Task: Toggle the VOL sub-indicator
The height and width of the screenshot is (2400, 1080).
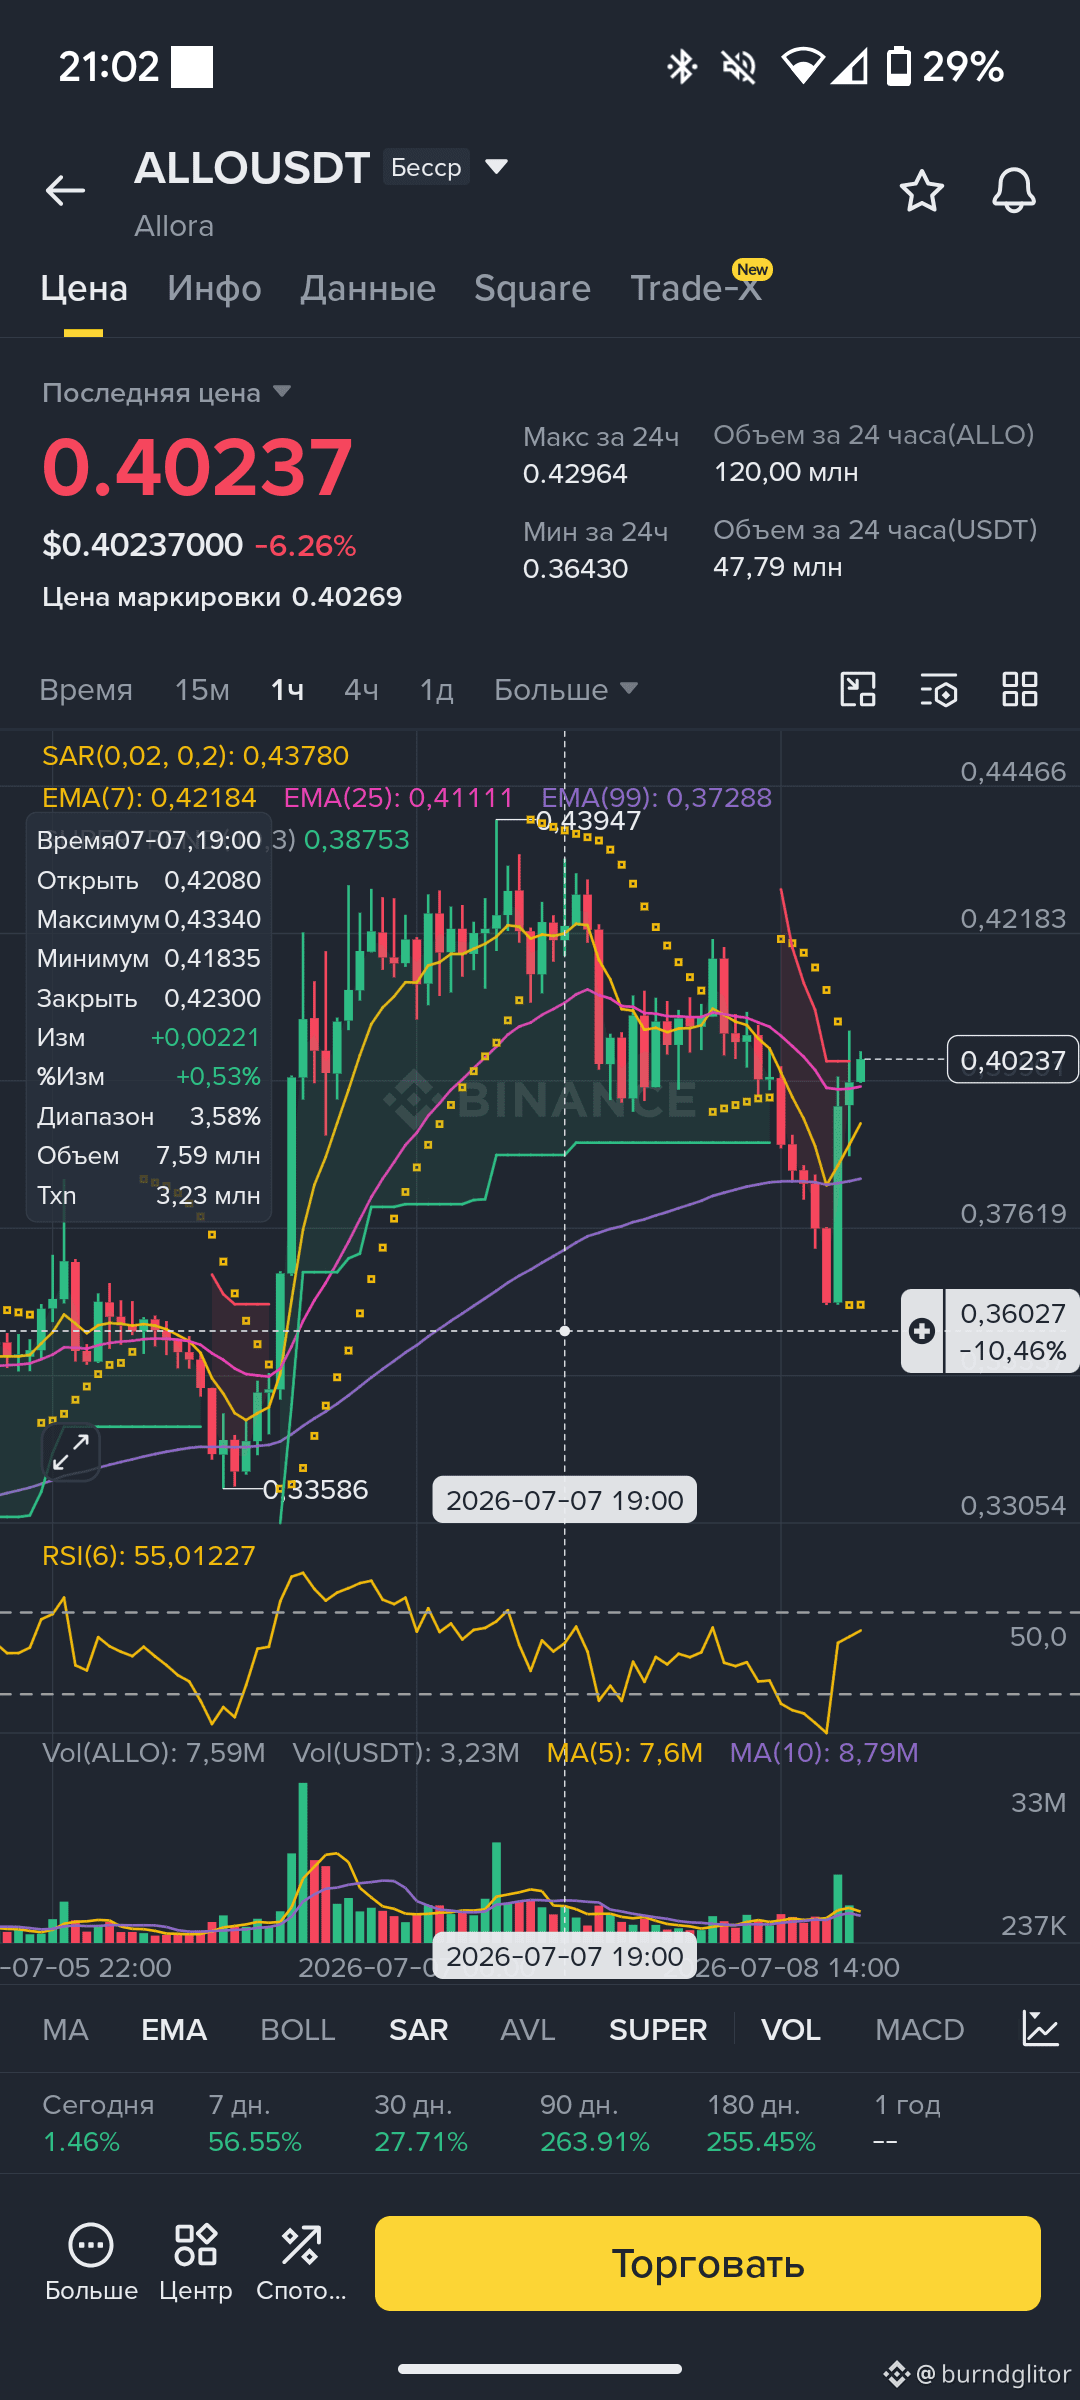Action: click(791, 2029)
